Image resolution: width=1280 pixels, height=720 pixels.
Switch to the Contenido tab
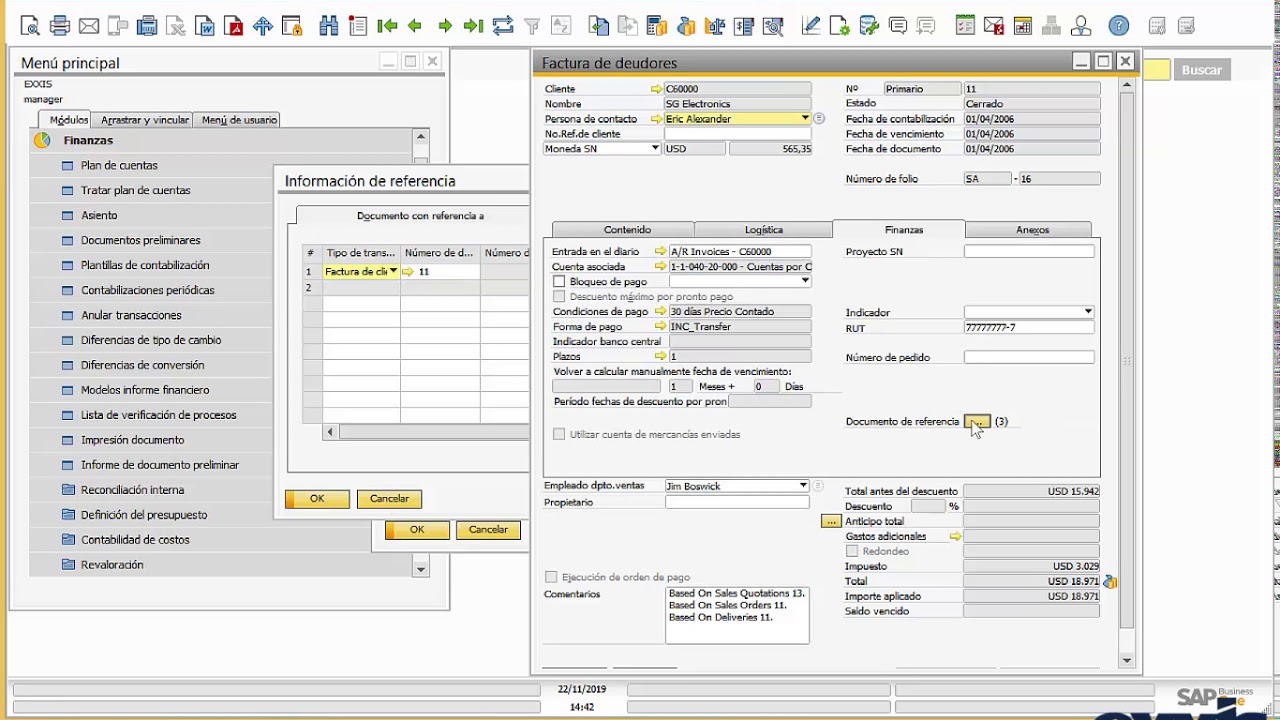pyautogui.click(x=627, y=230)
